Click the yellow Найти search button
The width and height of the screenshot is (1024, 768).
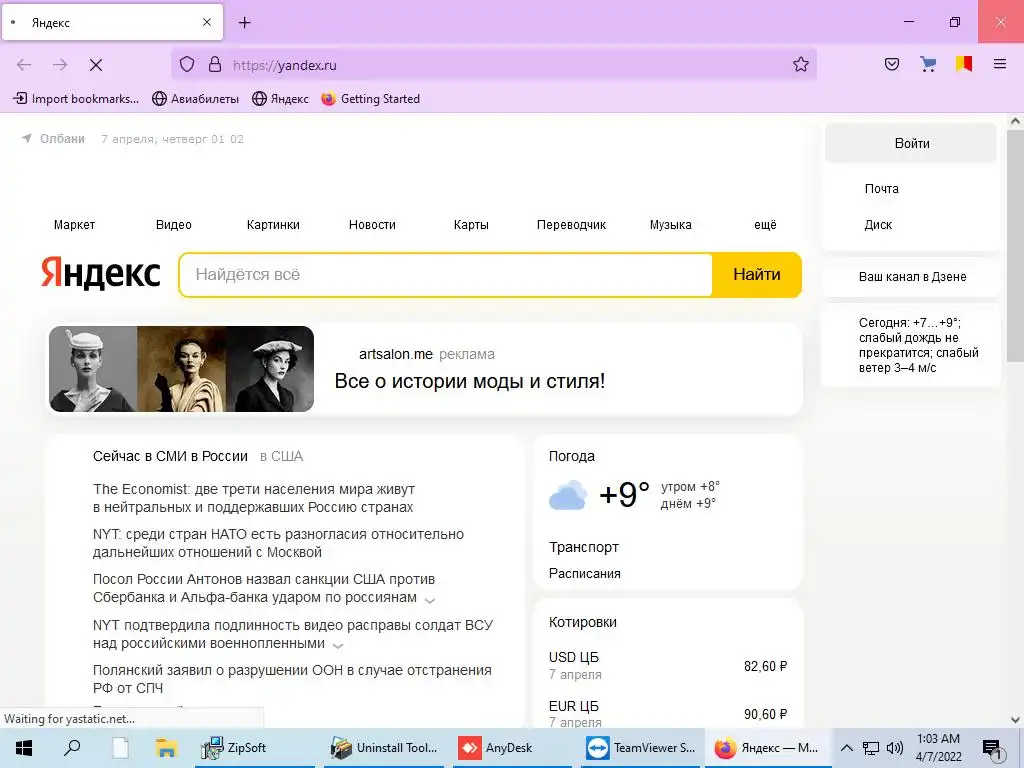point(756,275)
